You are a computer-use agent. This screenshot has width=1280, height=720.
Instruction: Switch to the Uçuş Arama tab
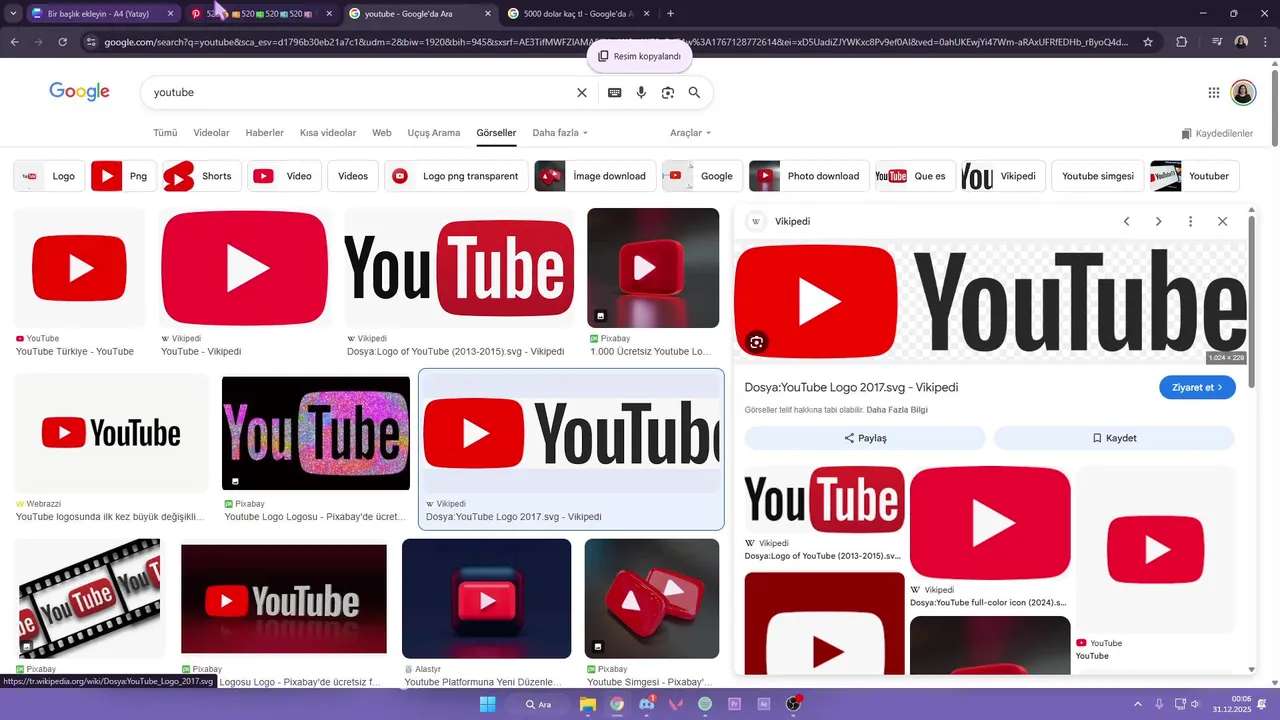click(434, 133)
